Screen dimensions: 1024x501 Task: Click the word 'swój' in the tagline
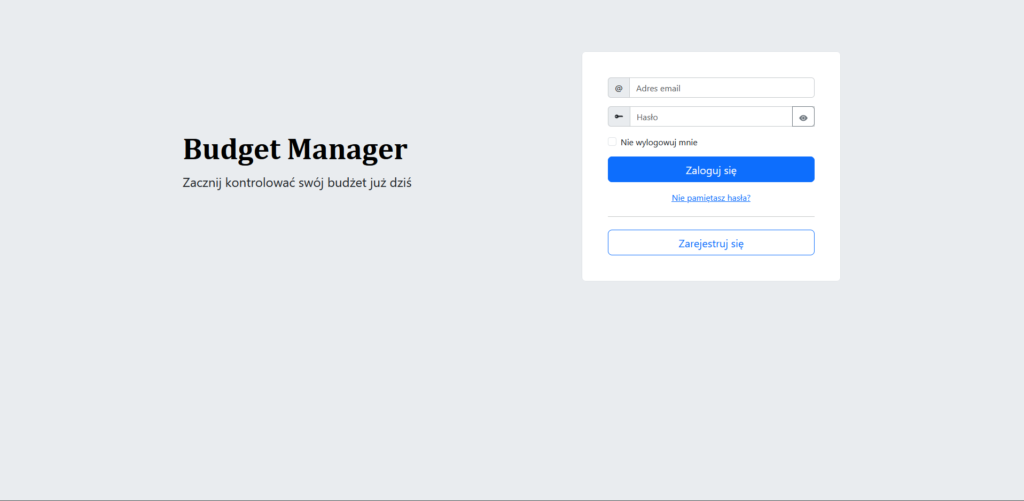click(314, 184)
